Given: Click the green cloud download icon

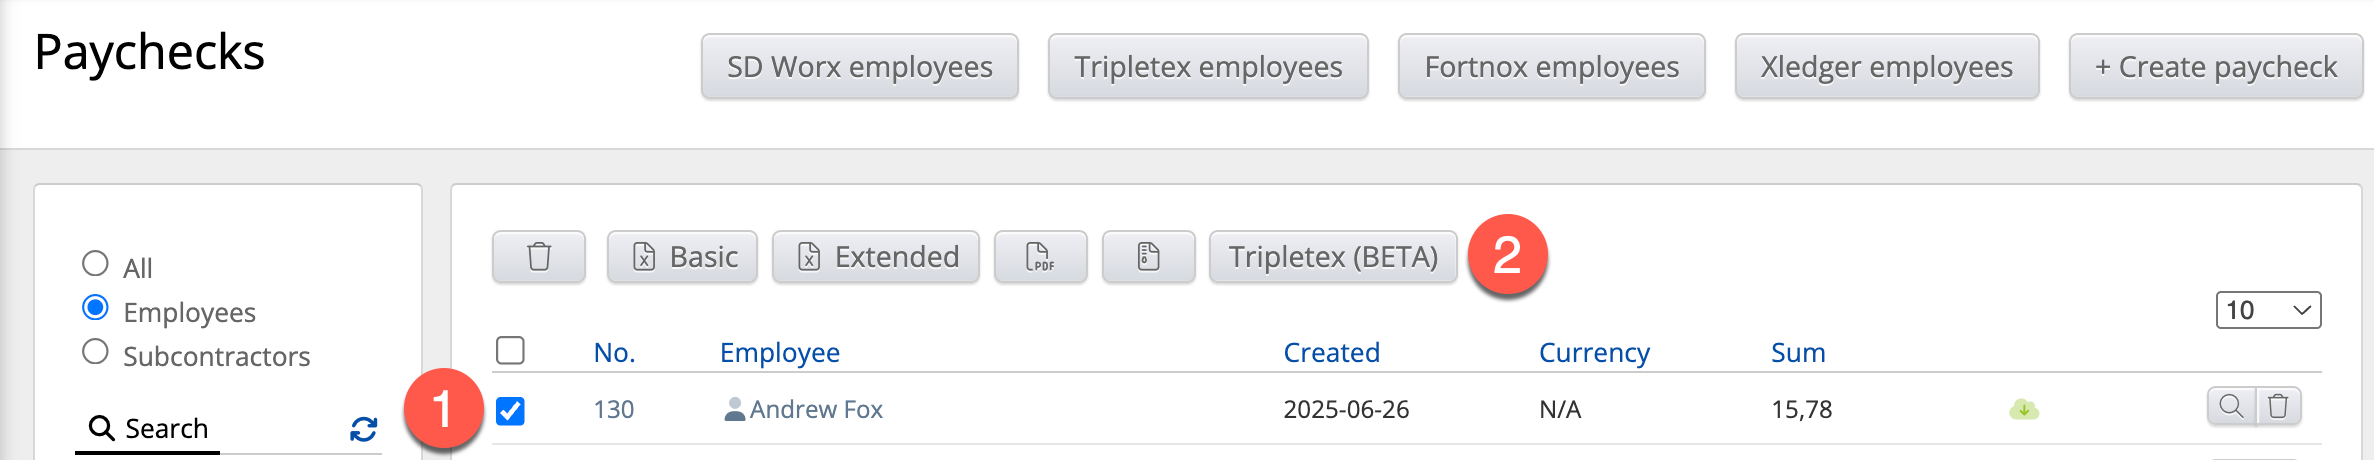Looking at the screenshot, I should tap(2024, 409).
